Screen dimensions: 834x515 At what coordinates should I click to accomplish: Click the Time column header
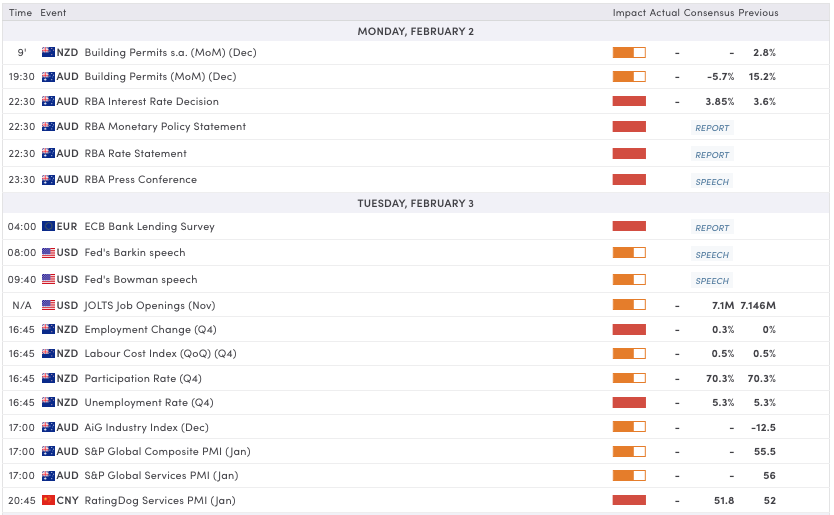click(x=20, y=13)
